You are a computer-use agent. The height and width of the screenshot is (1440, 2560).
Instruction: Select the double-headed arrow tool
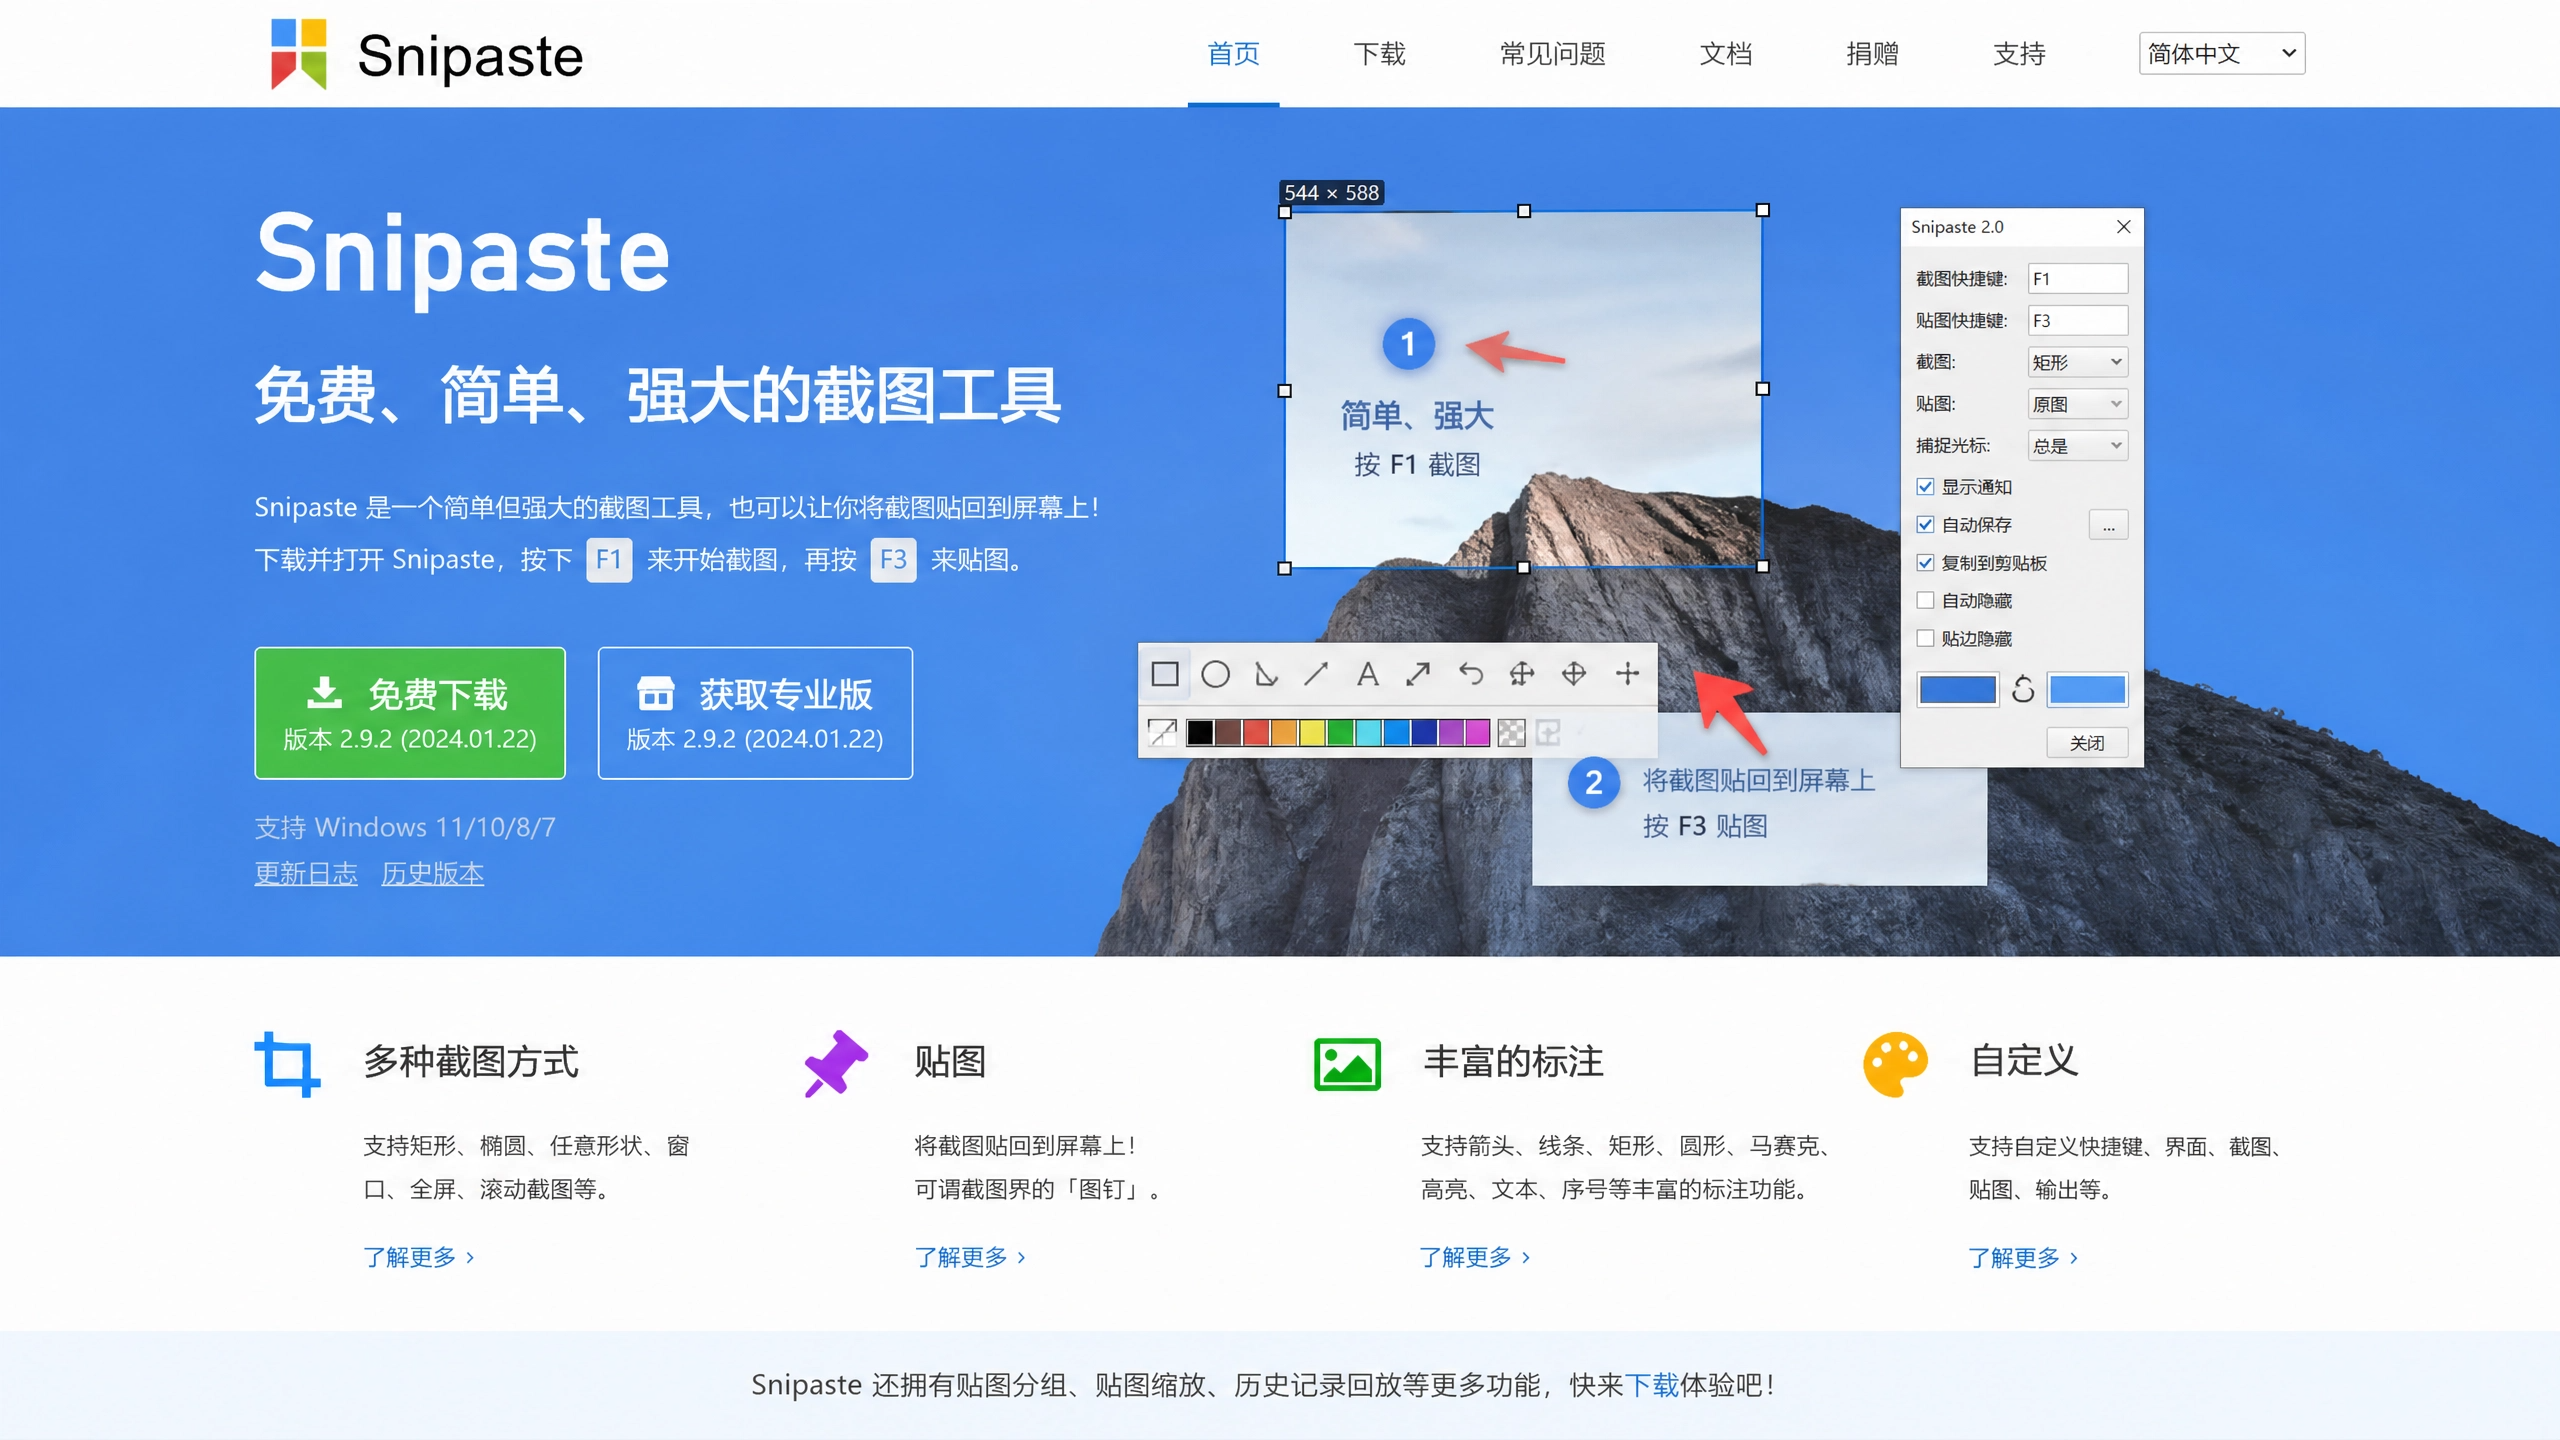(1418, 674)
